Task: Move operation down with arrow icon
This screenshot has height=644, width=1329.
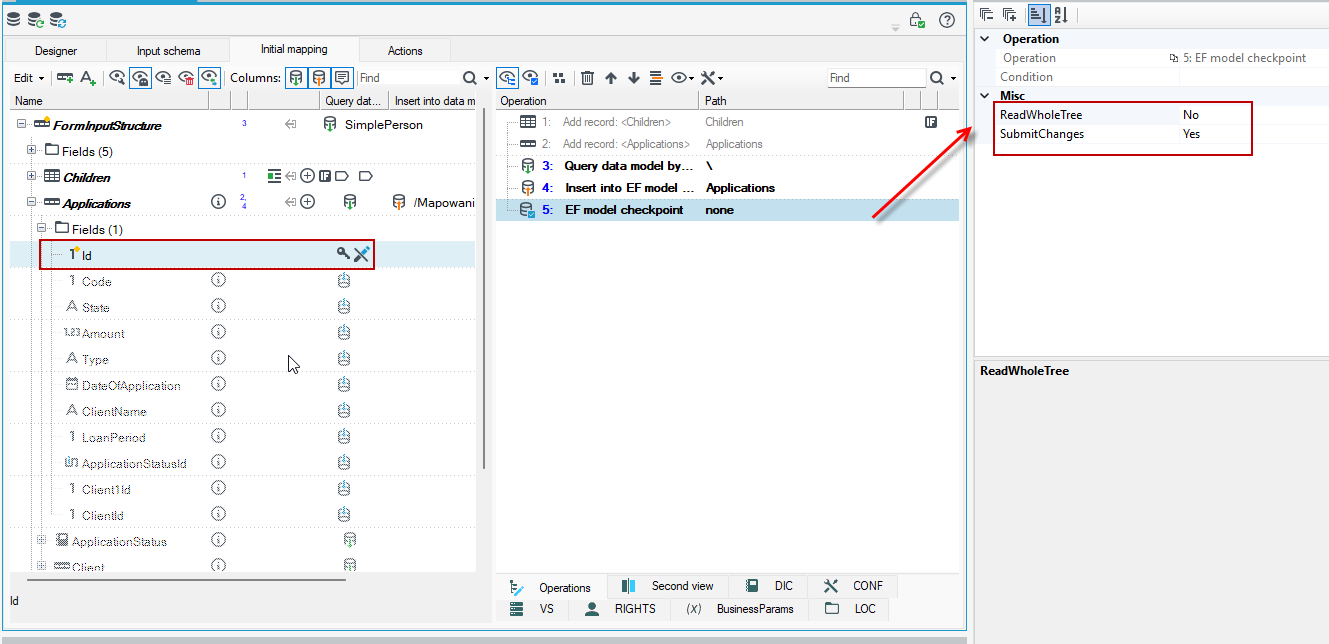Action: (633, 78)
